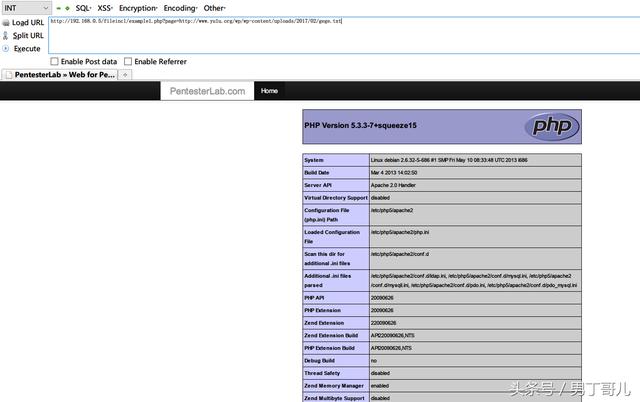Screen dimensions: 640x402
Task: Click the Execute button label
Action: pos(27,49)
